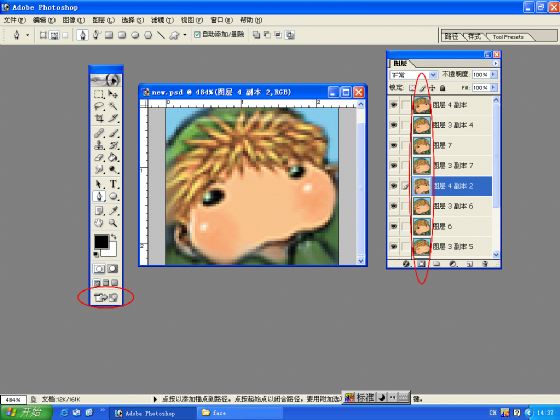The image size is (560, 420).
Task: Select the Magic Wand tool
Action: tap(113, 106)
